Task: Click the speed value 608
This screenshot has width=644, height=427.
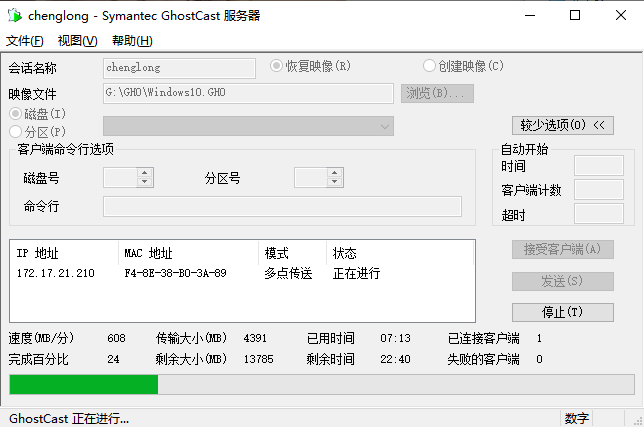Action: pyautogui.click(x=116, y=338)
